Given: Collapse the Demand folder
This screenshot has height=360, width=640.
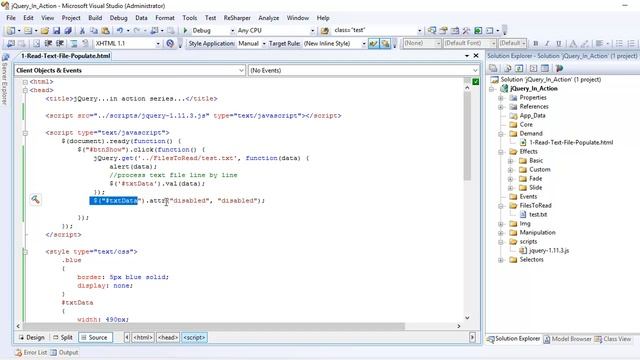Looking at the screenshot, I should point(501,134).
